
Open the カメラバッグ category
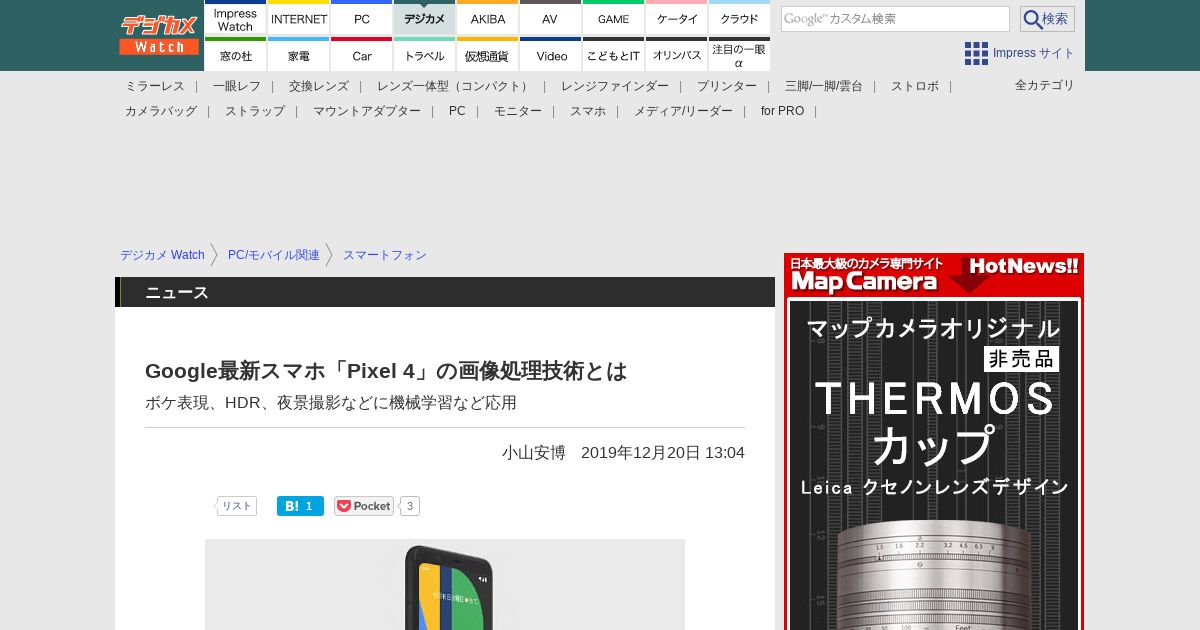click(161, 111)
